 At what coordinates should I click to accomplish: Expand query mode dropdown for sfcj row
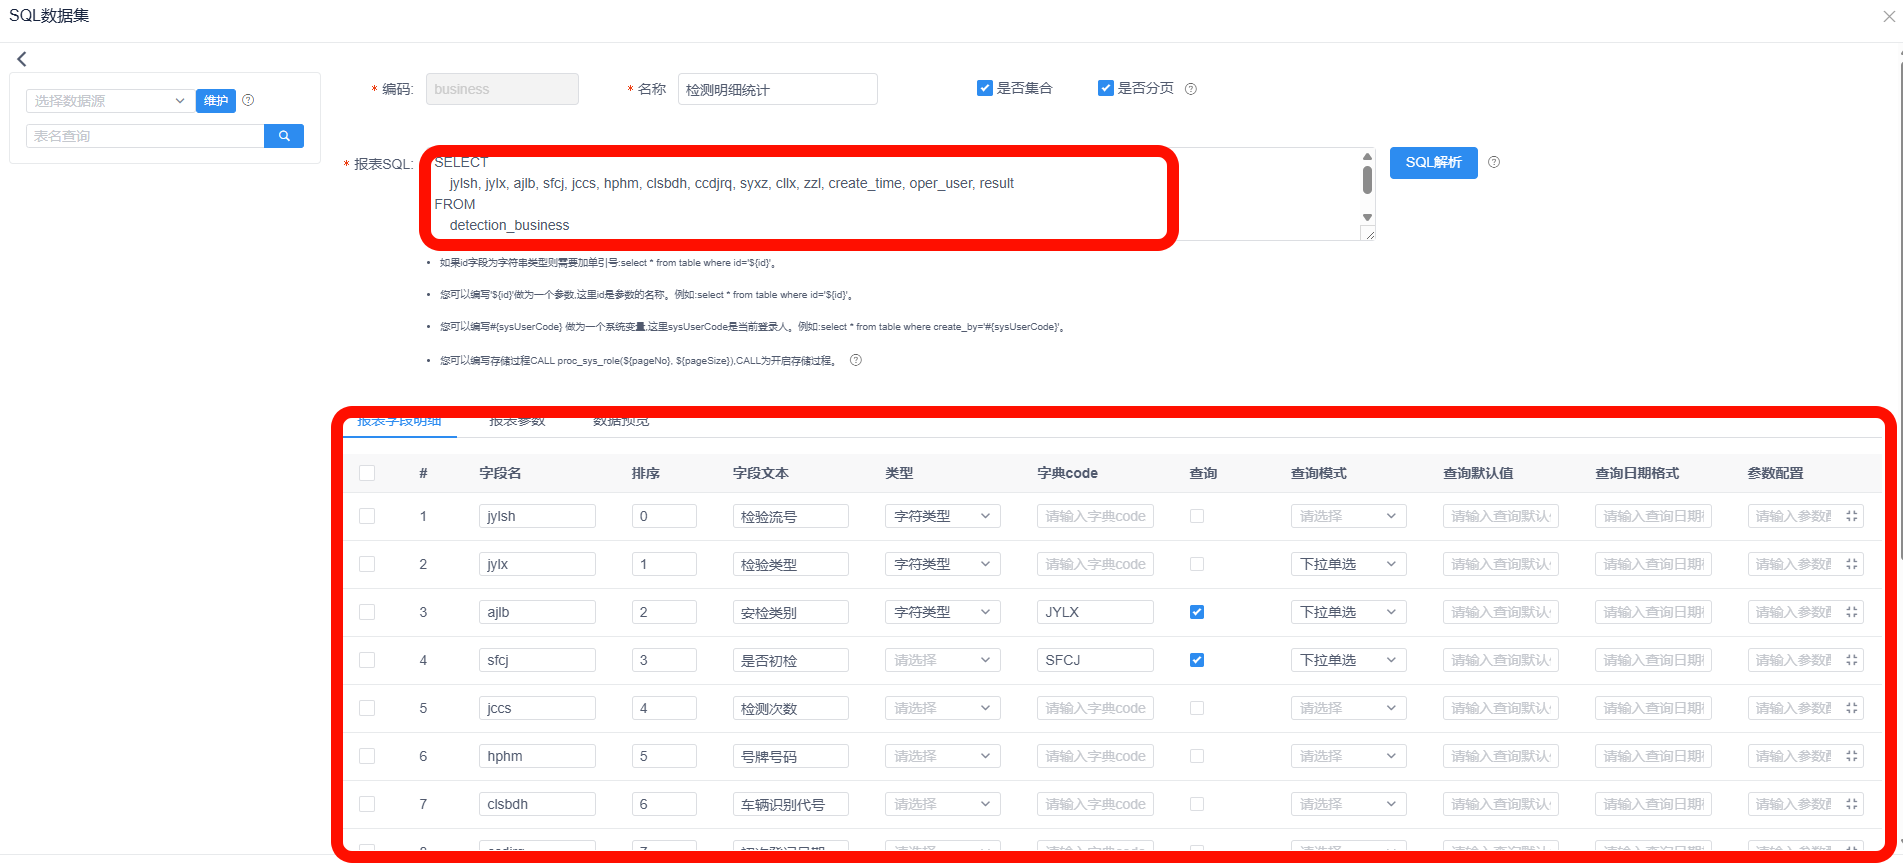[1348, 661]
